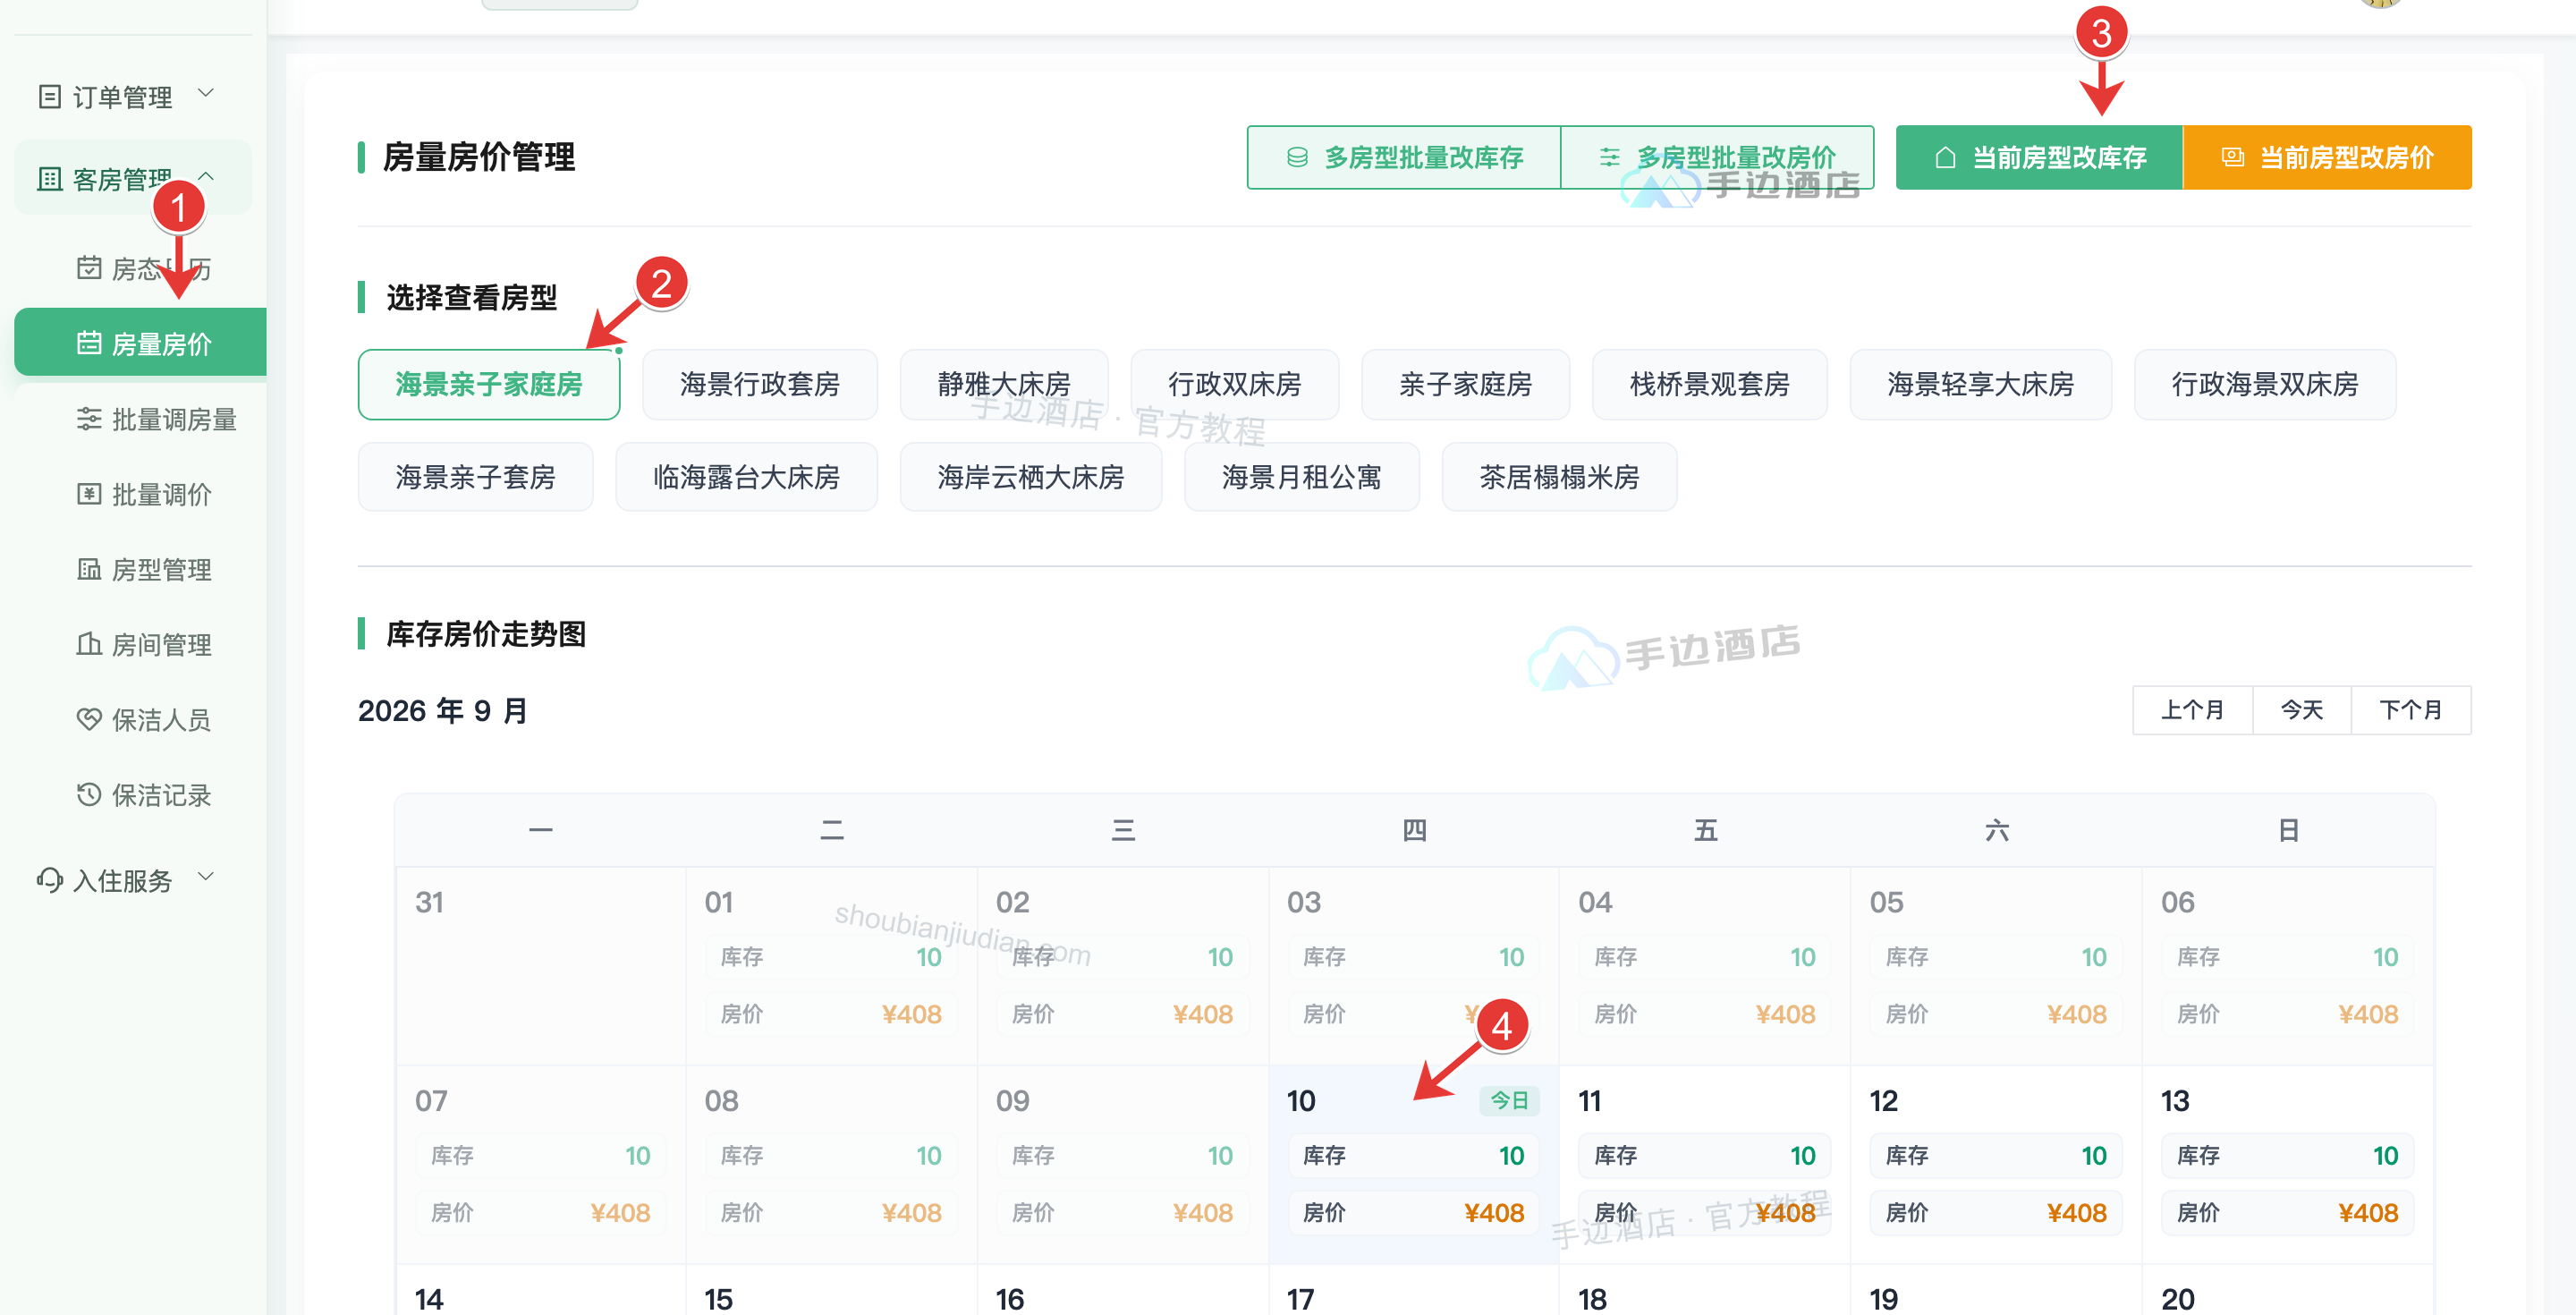This screenshot has width=2576, height=1315.
Task: Click the 批量调价 yen icon
Action: click(89, 494)
